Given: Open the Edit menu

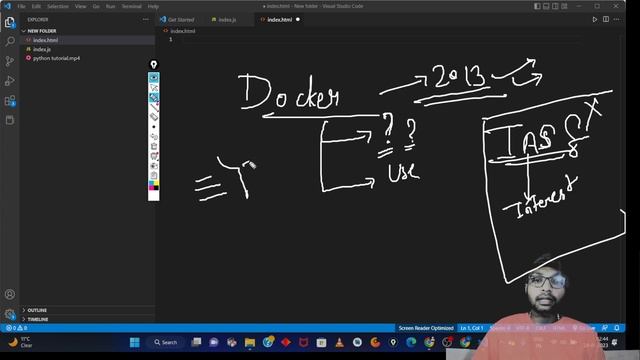Looking at the screenshot, I should [x=36, y=6].
